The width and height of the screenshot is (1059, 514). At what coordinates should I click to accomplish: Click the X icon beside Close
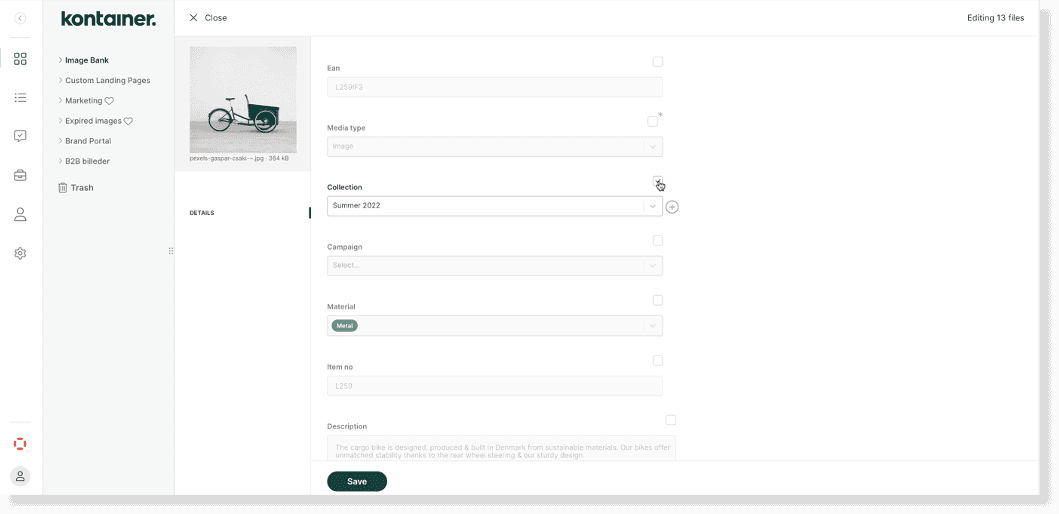coord(194,18)
